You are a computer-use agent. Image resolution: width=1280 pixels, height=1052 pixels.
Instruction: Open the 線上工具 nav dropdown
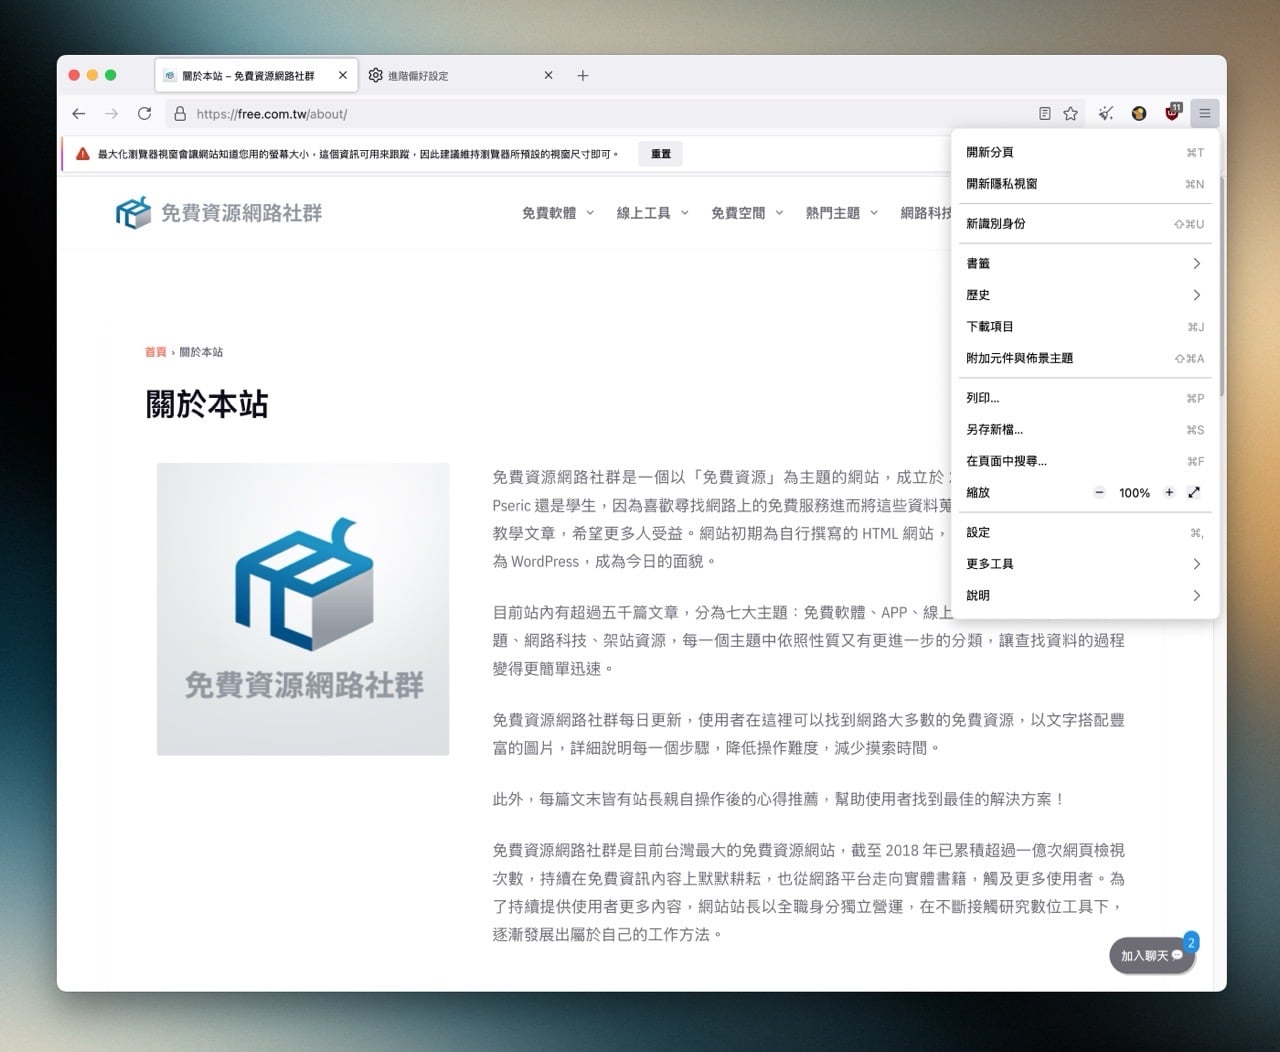pyautogui.click(x=652, y=213)
